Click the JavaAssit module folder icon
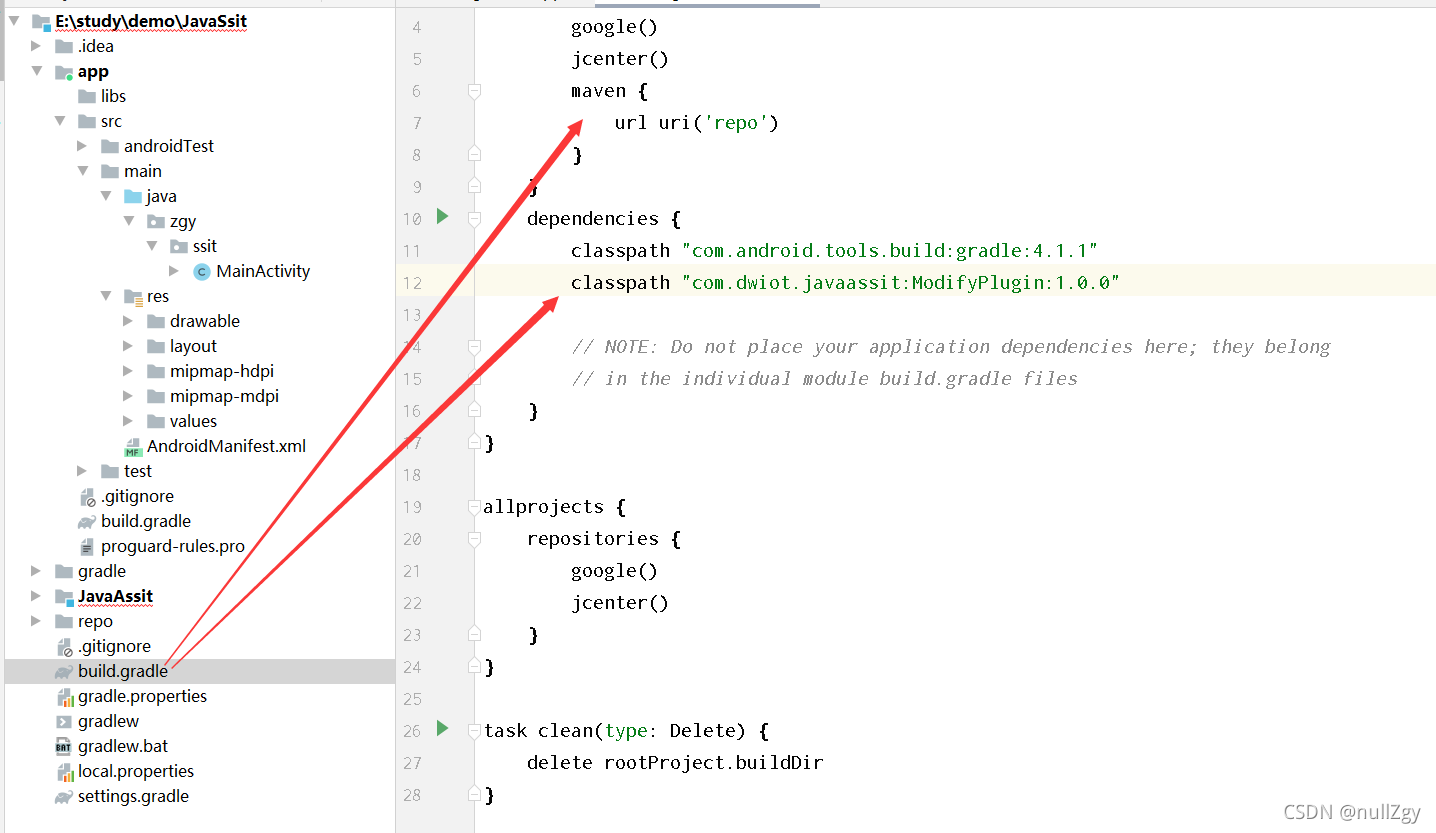 point(64,597)
